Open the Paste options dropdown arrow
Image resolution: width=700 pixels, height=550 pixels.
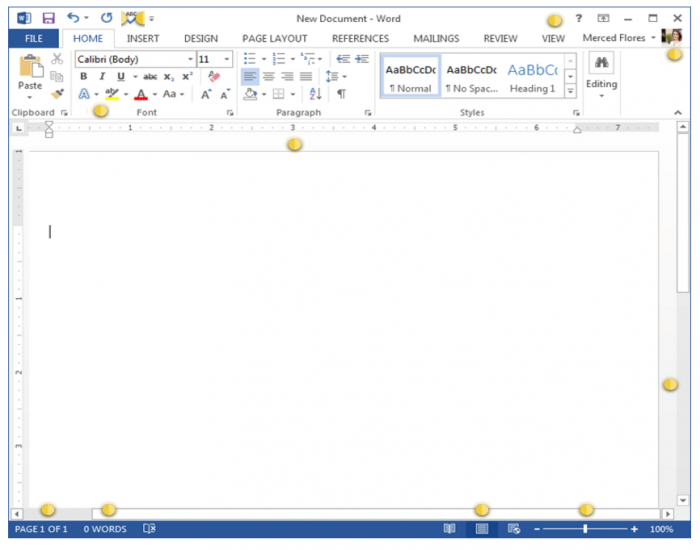click(30, 97)
